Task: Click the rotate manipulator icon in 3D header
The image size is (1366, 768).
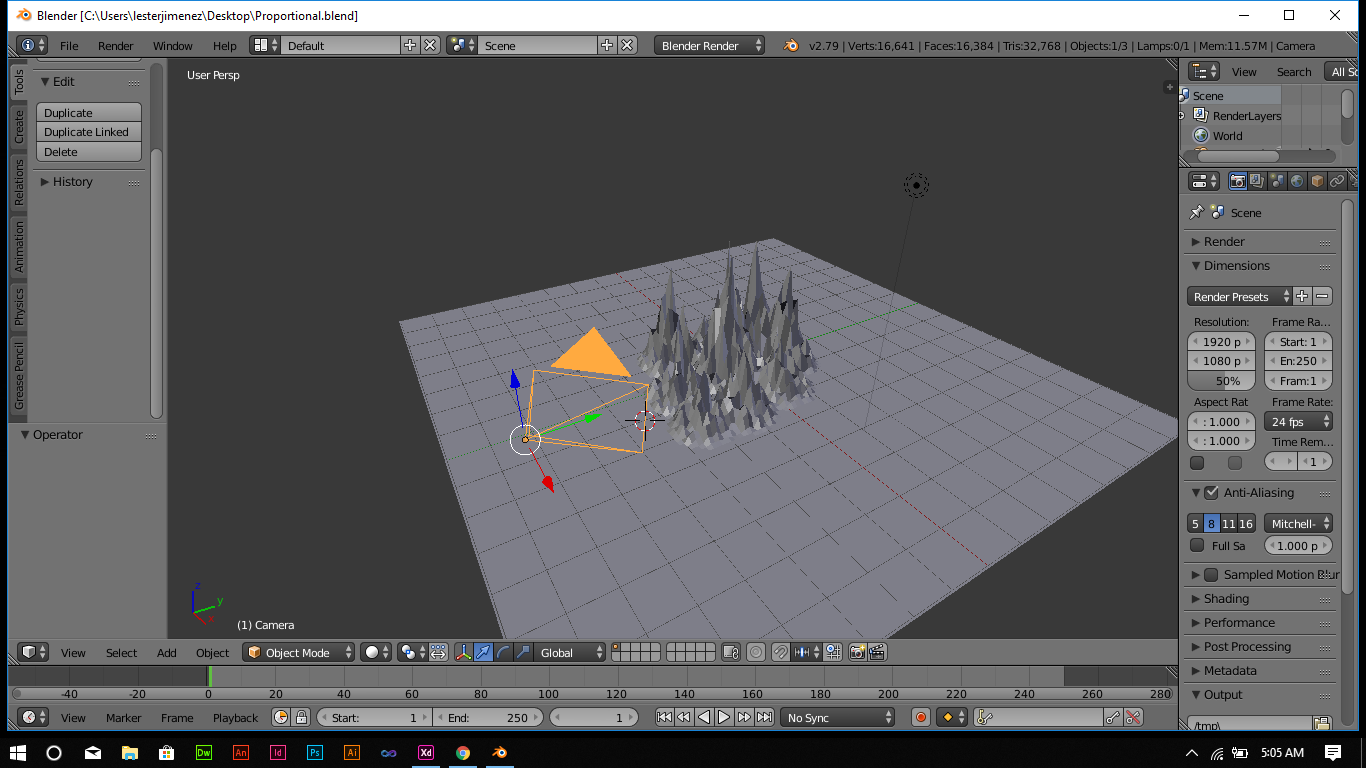Action: [x=503, y=652]
